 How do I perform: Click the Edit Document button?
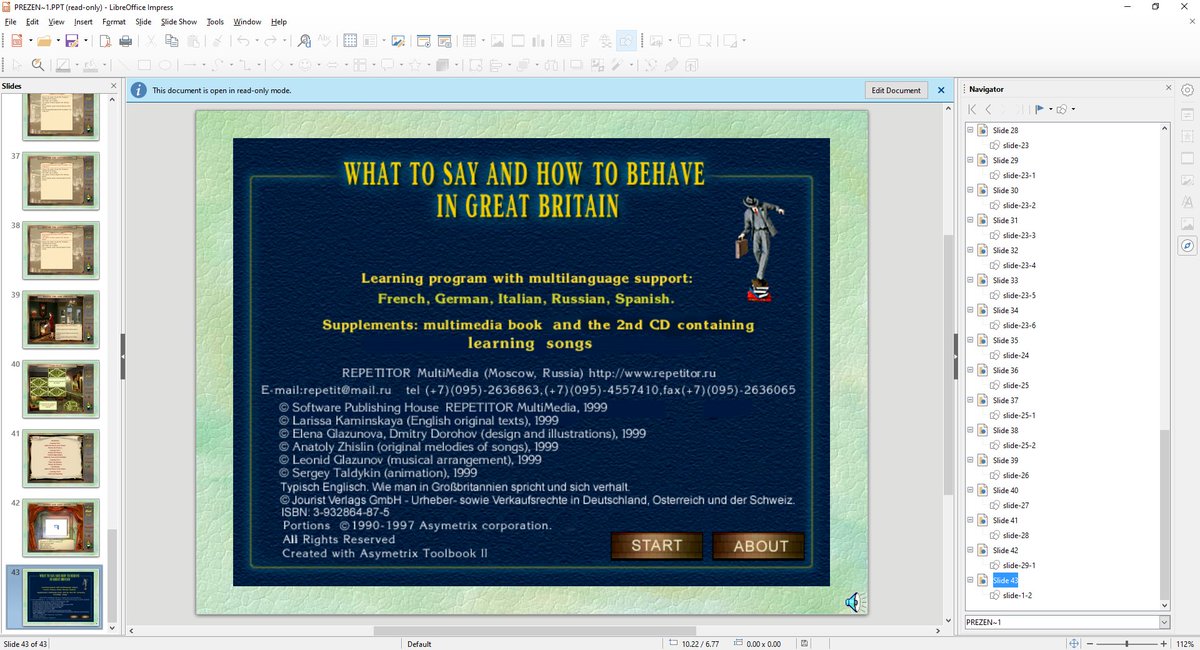(896, 90)
